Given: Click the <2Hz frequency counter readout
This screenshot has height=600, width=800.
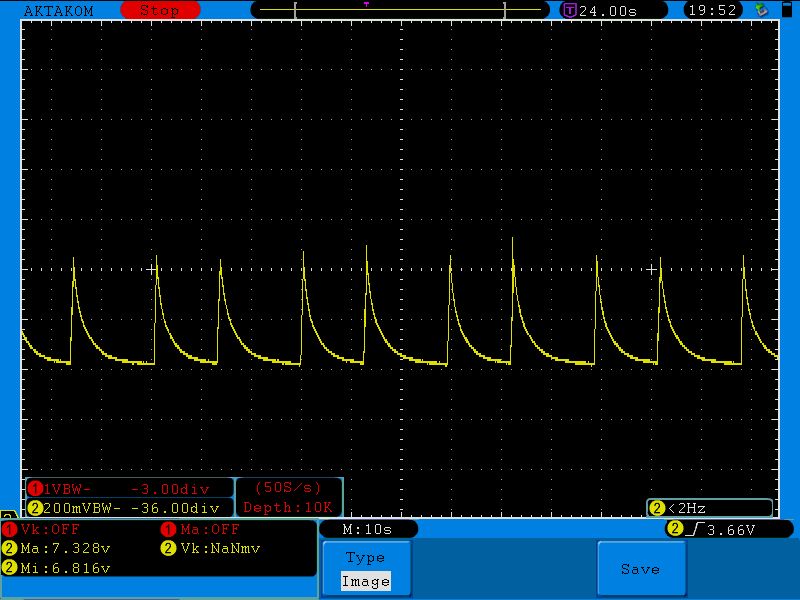Looking at the screenshot, I should 710,507.
